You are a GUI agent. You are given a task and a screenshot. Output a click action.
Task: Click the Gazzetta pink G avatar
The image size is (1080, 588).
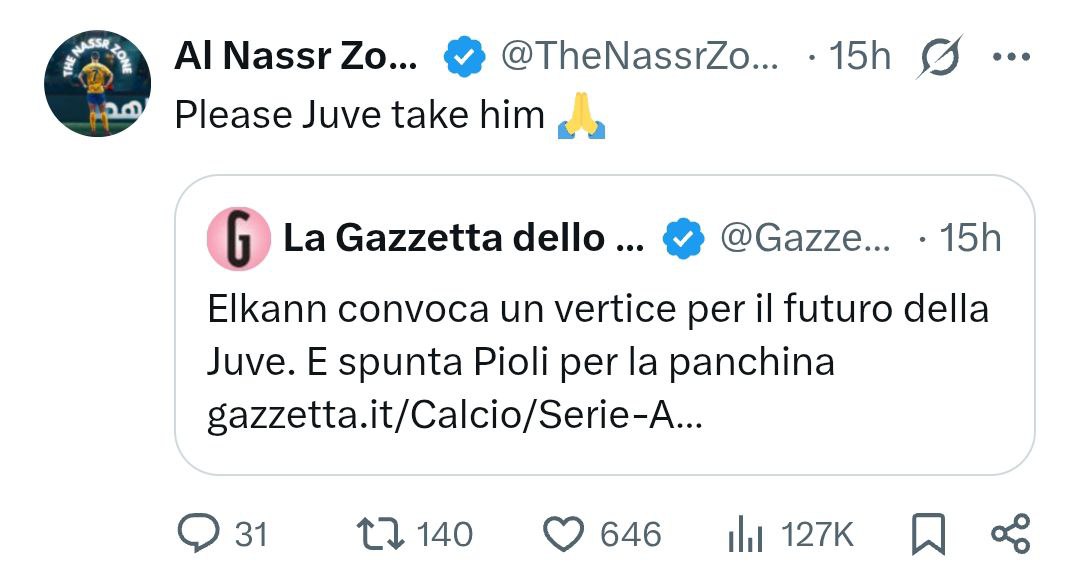pos(238,240)
